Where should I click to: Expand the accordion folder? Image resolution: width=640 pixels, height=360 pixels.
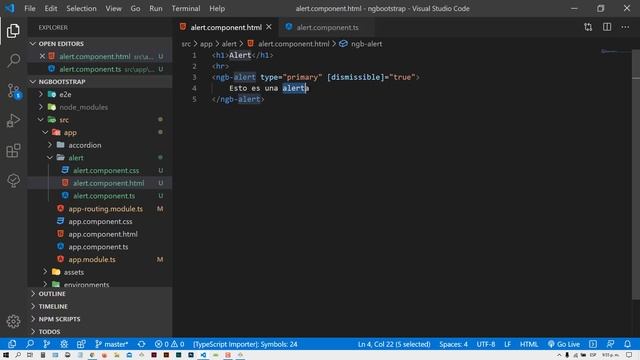pos(100,145)
